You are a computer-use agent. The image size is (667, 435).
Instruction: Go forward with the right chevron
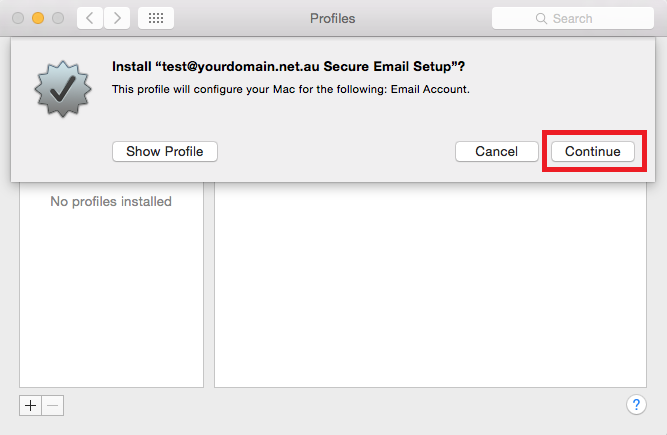point(117,18)
